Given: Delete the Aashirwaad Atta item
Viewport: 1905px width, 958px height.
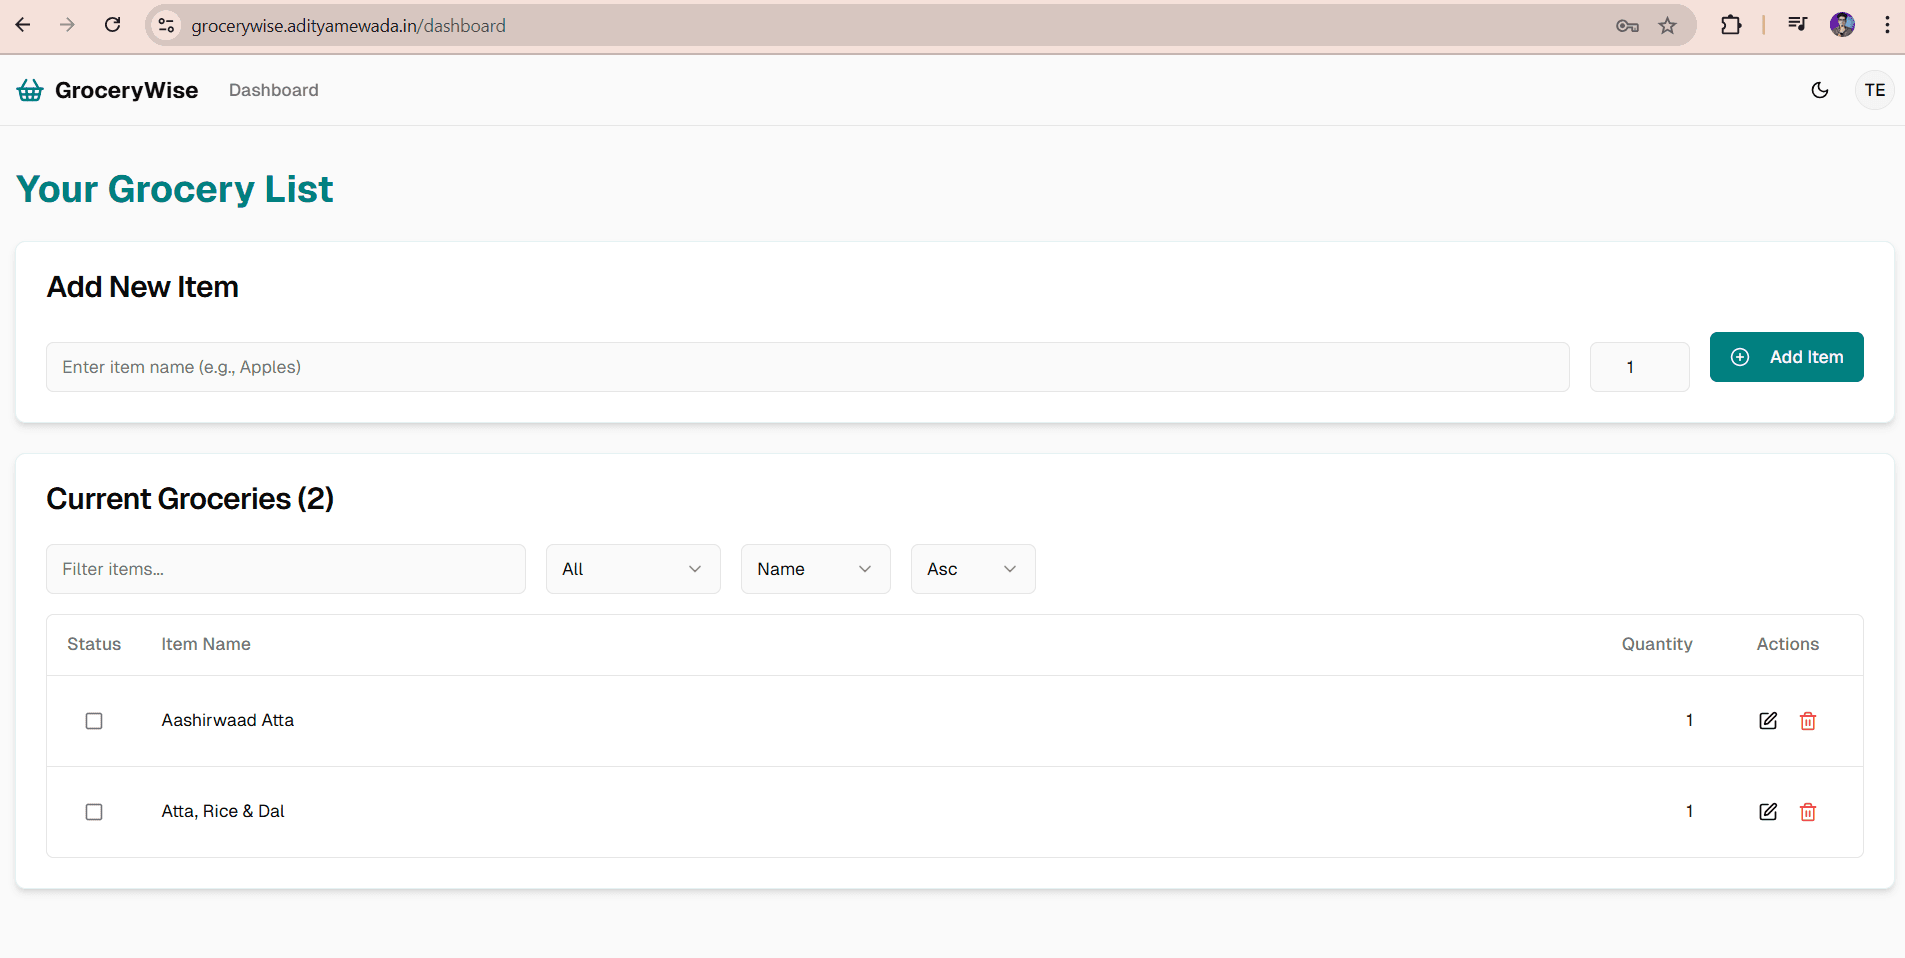Looking at the screenshot, I should [x=1807, y=721].
